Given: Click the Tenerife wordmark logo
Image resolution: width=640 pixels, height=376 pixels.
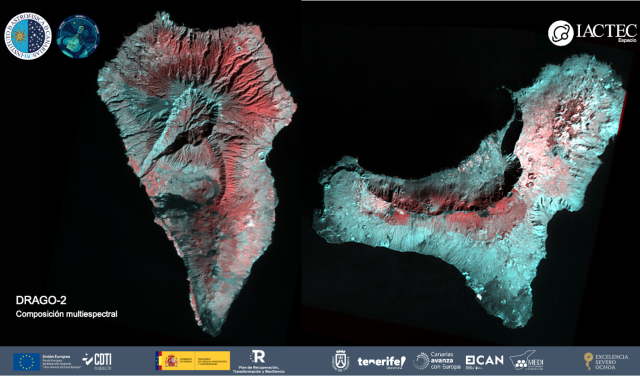Looking at the screenshot, I should (x=382, y=362).
